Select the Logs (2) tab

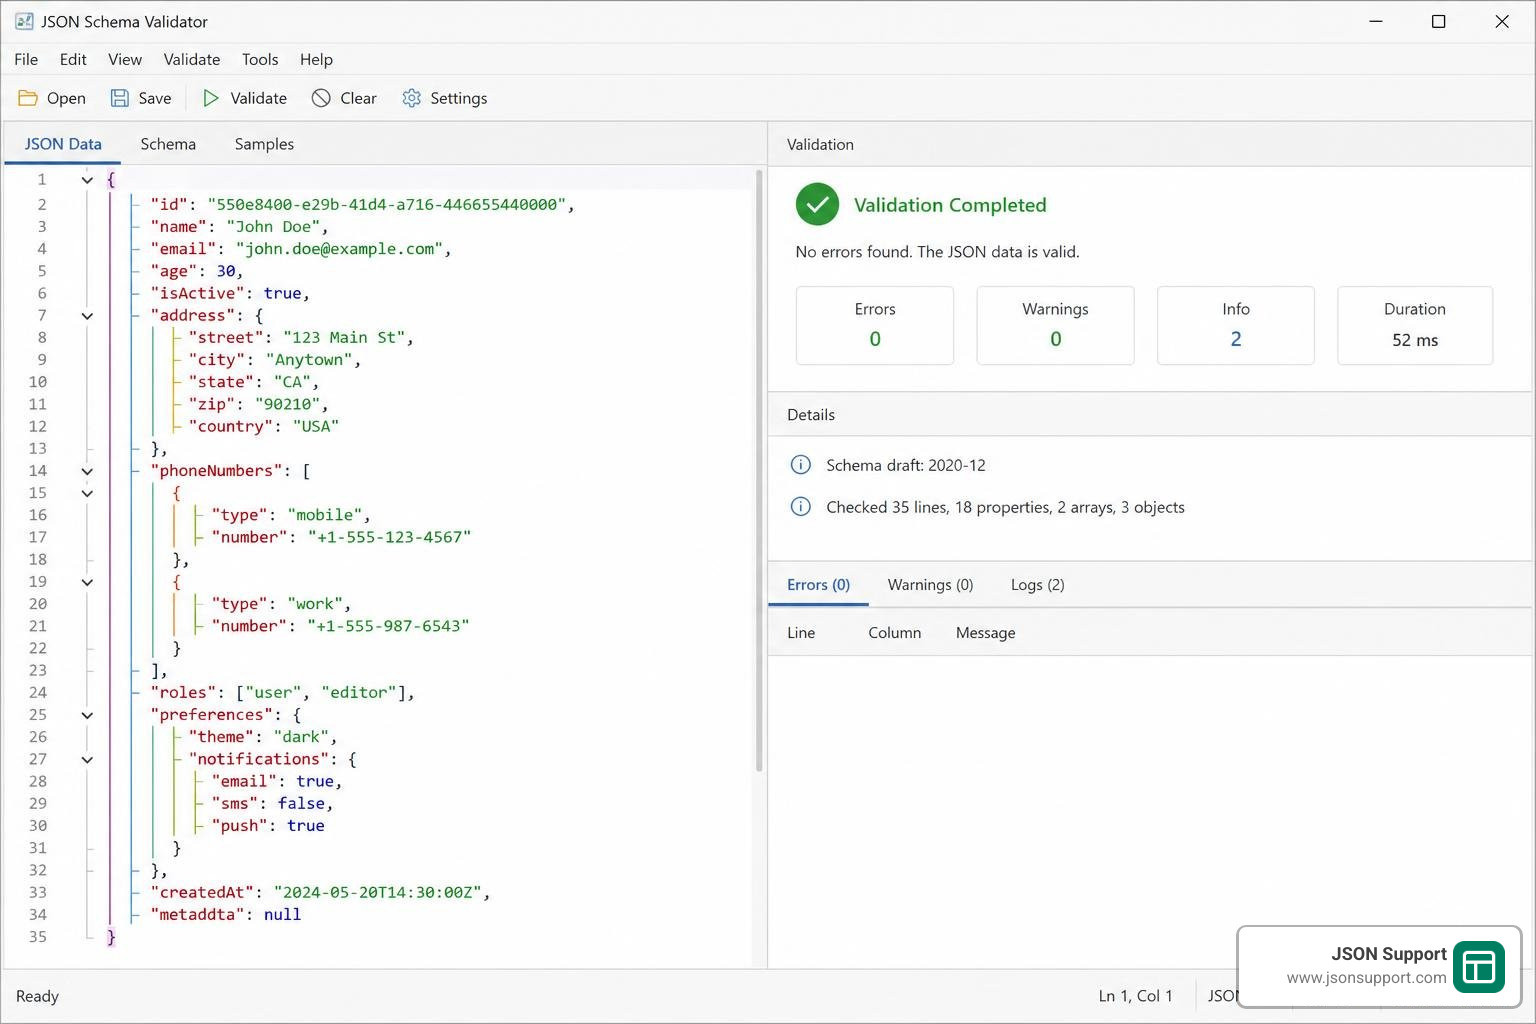coord(1037,585)
